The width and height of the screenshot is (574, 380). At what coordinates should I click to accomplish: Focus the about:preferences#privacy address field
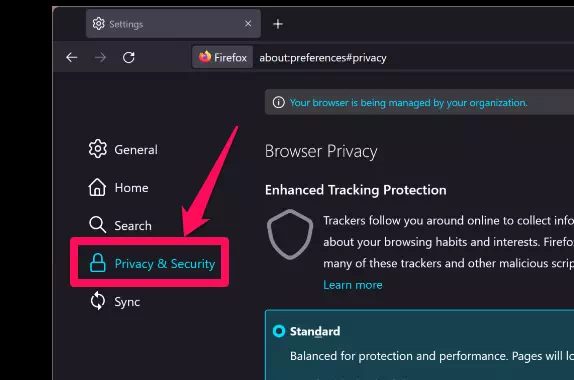coord(414,58)
